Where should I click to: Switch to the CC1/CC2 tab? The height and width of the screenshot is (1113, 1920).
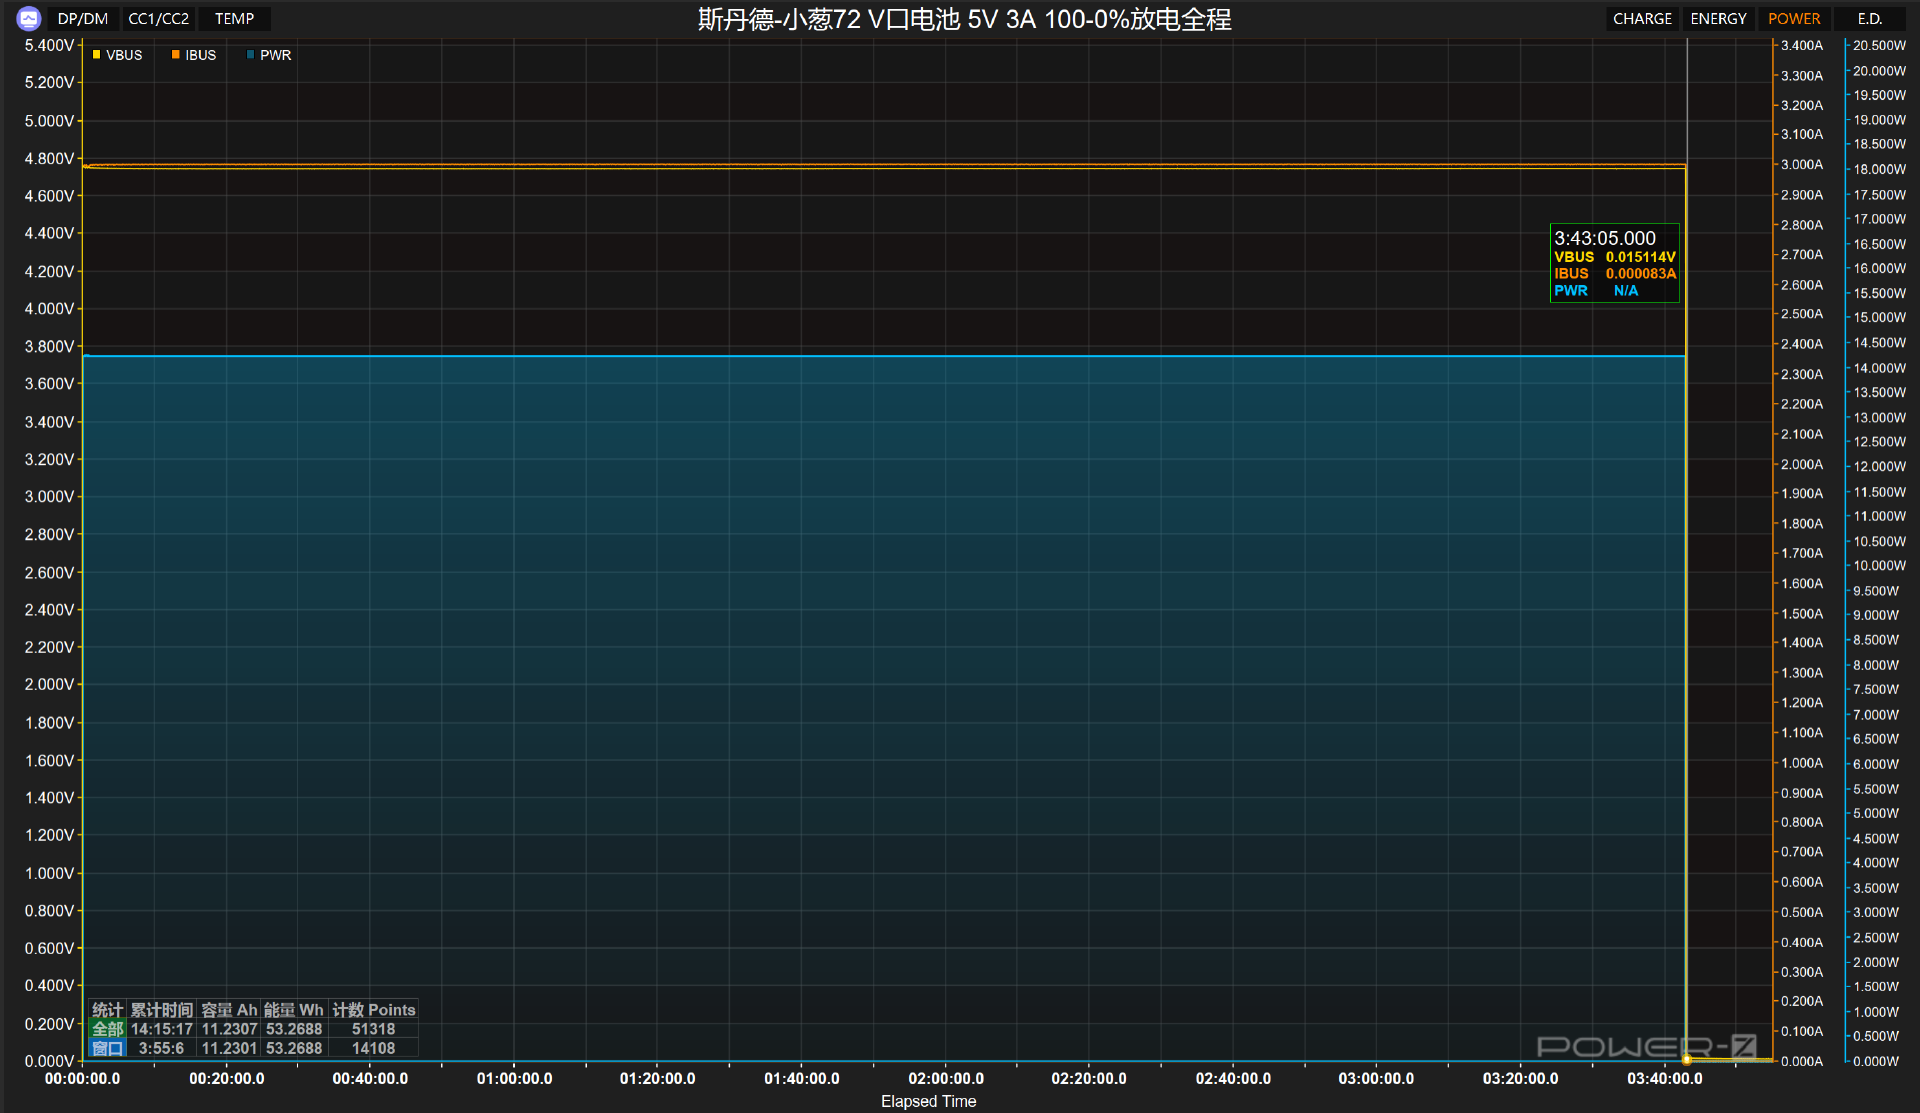(x=158, y=19)
